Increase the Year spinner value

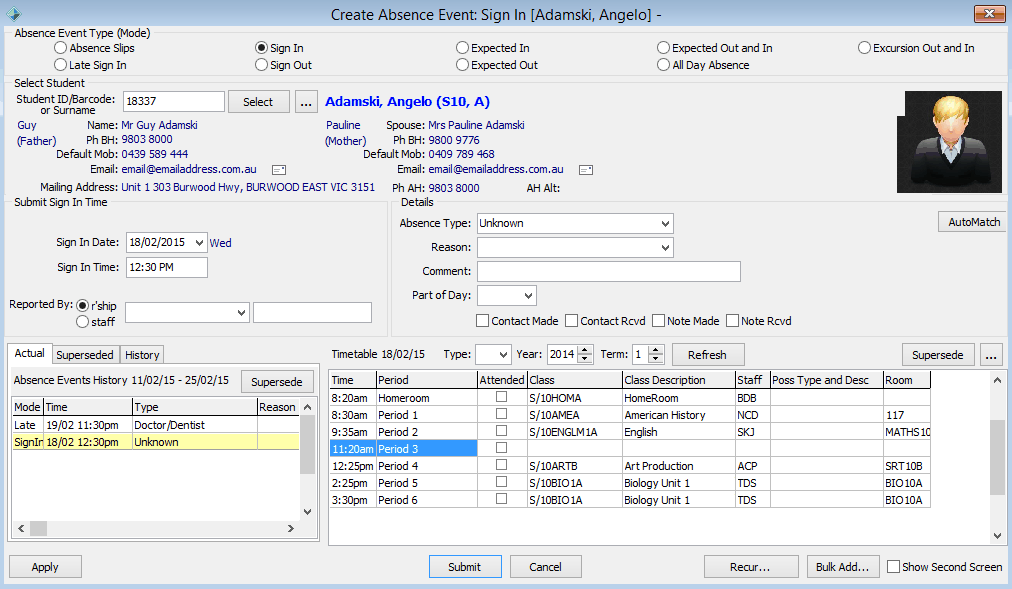tap(585, 350)
